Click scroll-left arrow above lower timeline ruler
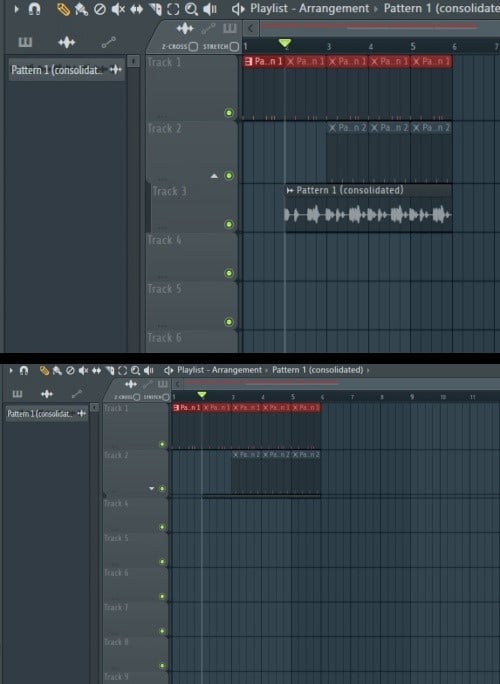 coord(177,384)
